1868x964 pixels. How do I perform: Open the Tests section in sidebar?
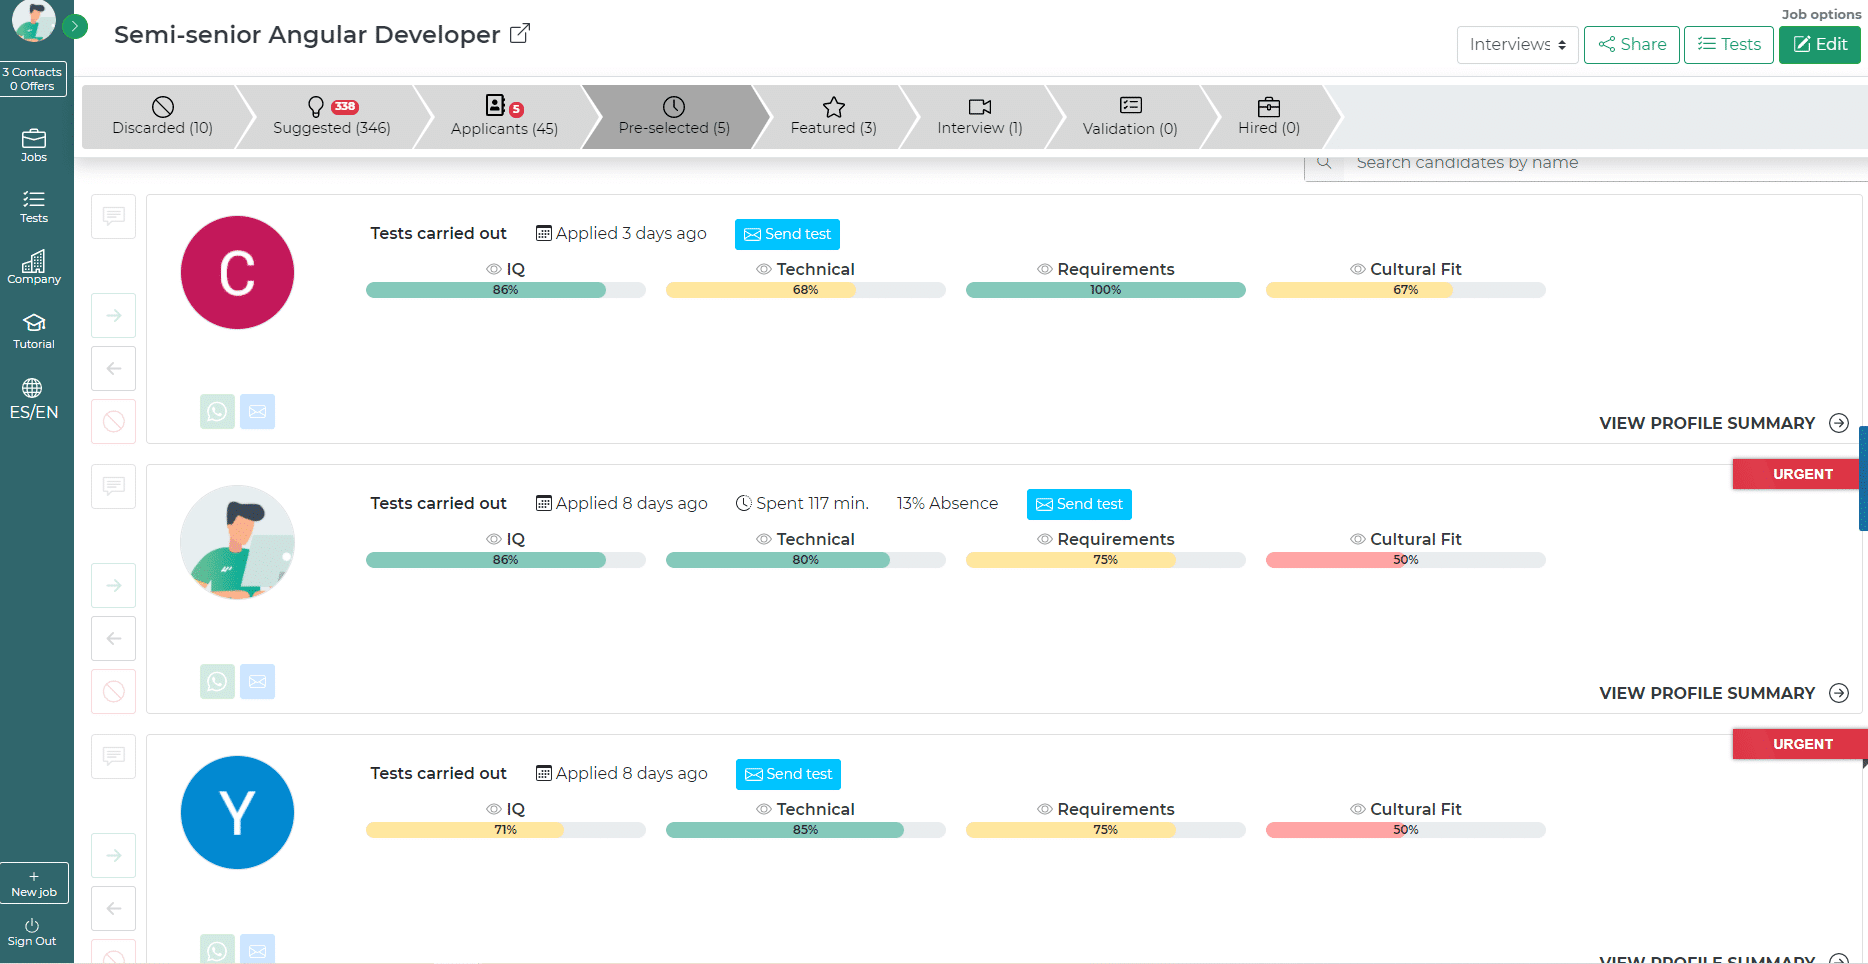[34, 207]
